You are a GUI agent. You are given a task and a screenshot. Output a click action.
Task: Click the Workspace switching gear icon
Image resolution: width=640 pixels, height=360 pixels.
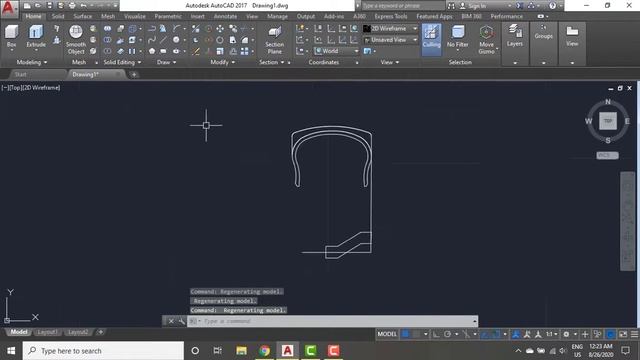pyautogui.click(x=566, y=334)
